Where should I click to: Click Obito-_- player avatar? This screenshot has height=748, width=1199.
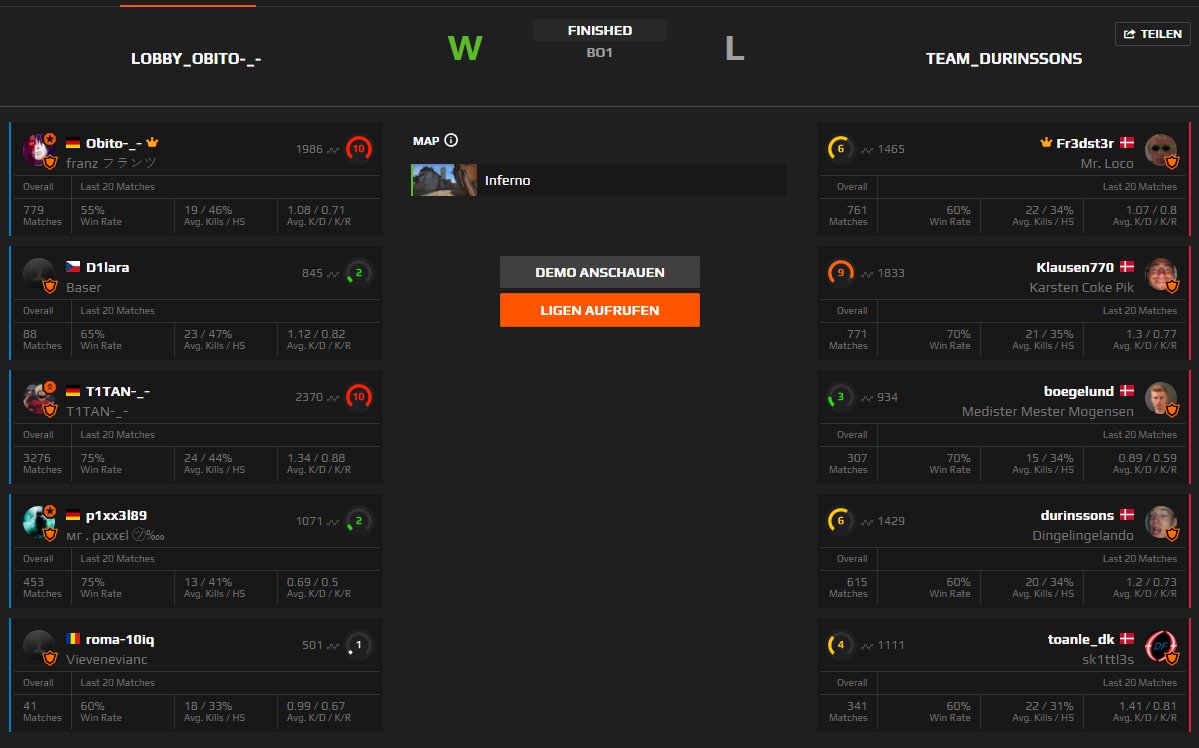[39, 149]
